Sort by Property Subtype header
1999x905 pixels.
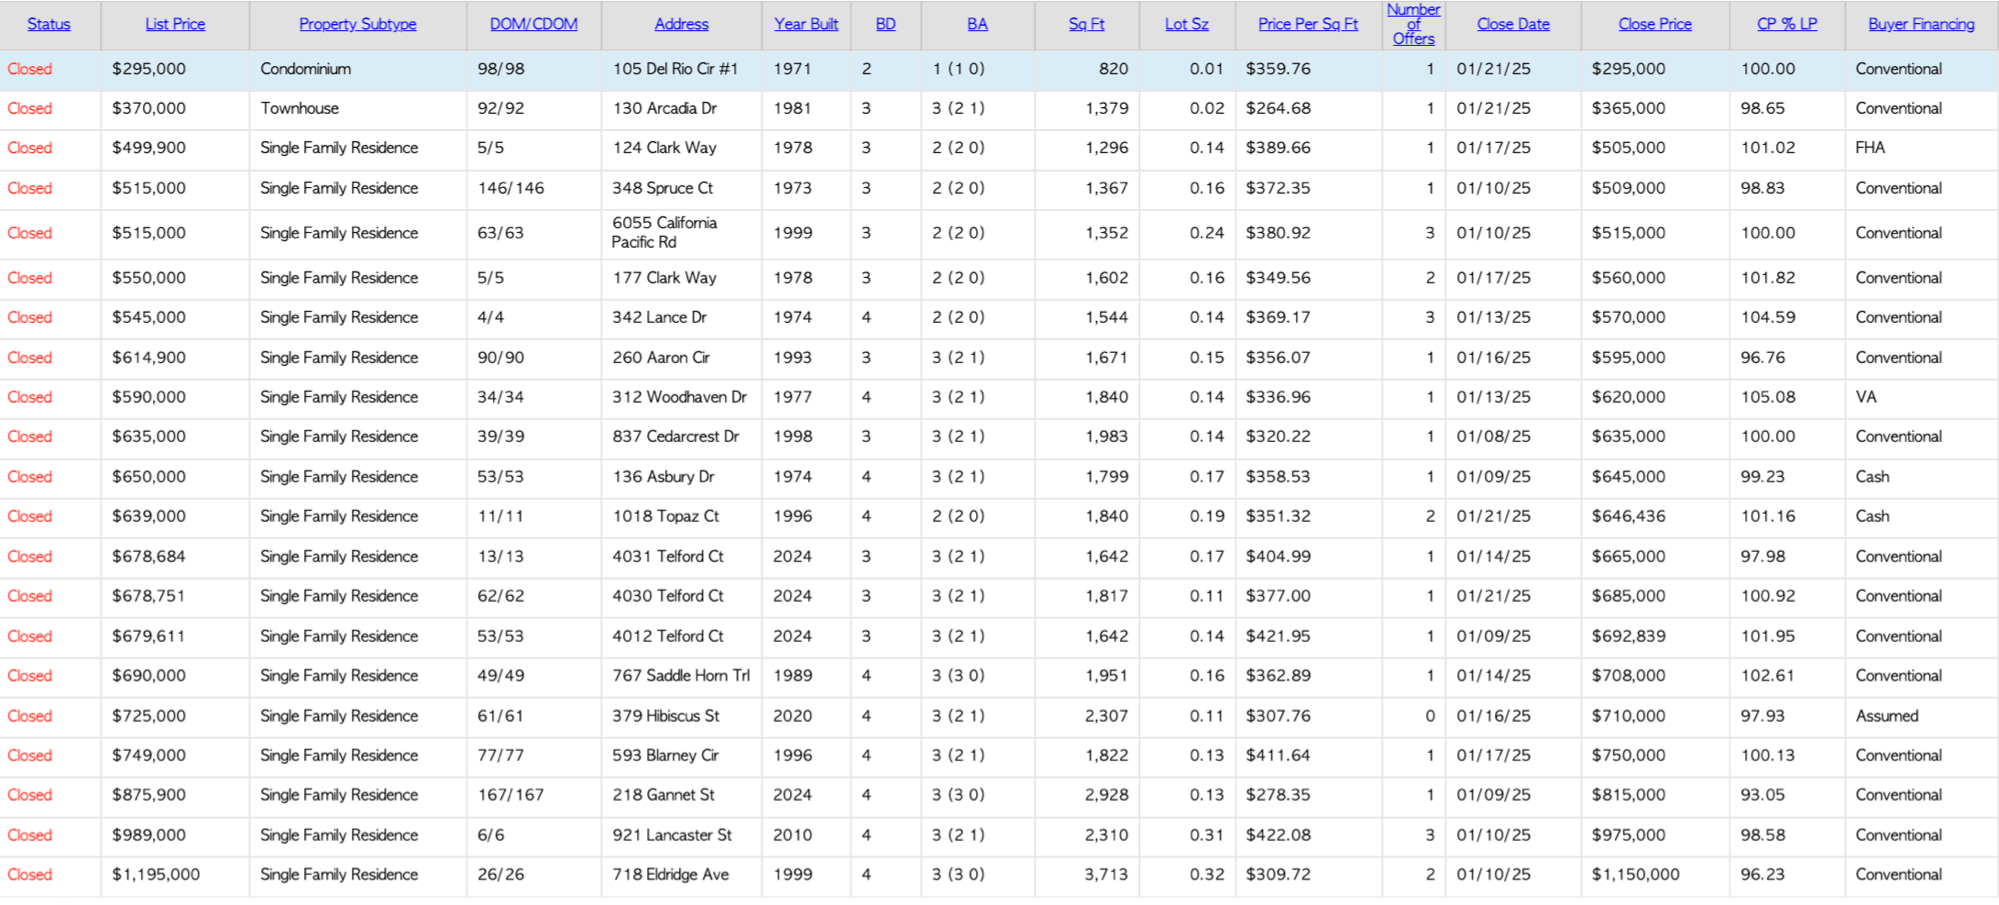tap(358, 24)
